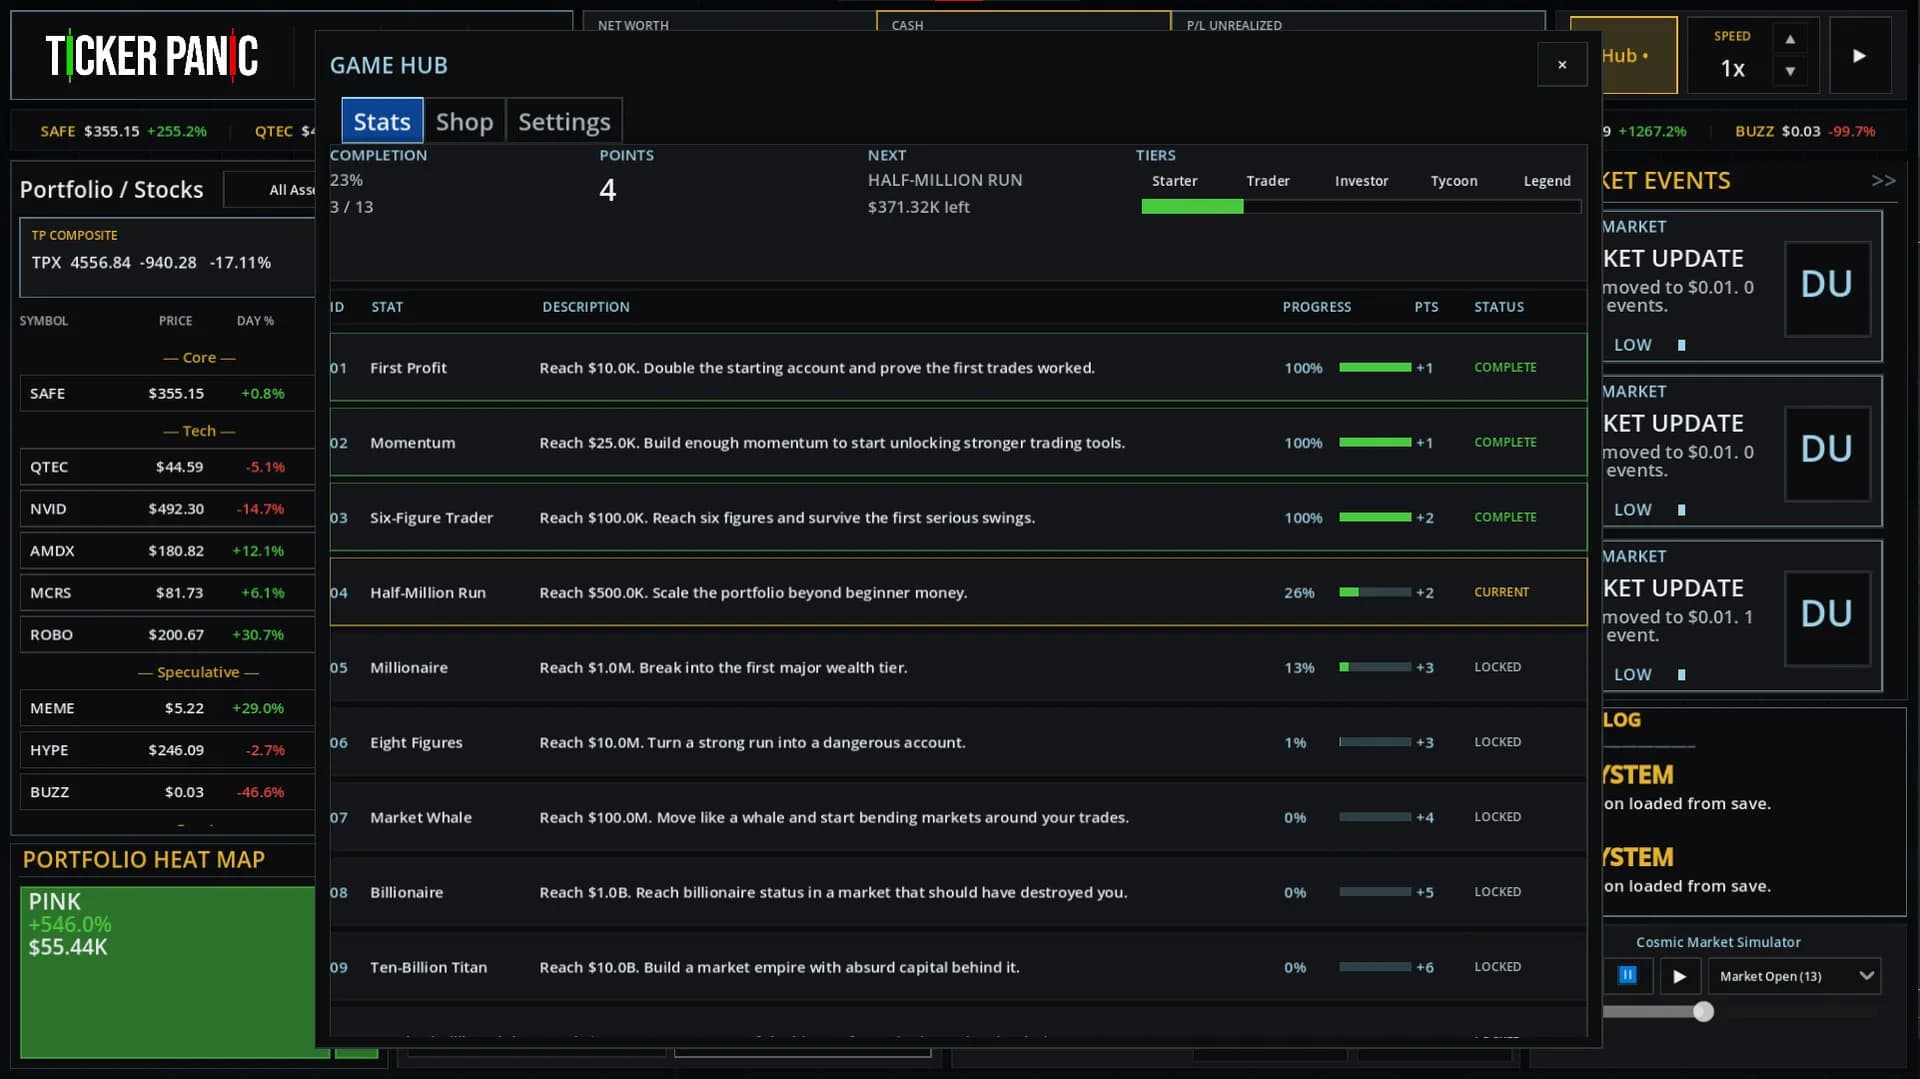
Task: Click the Core group header
Action: [199, 358]
